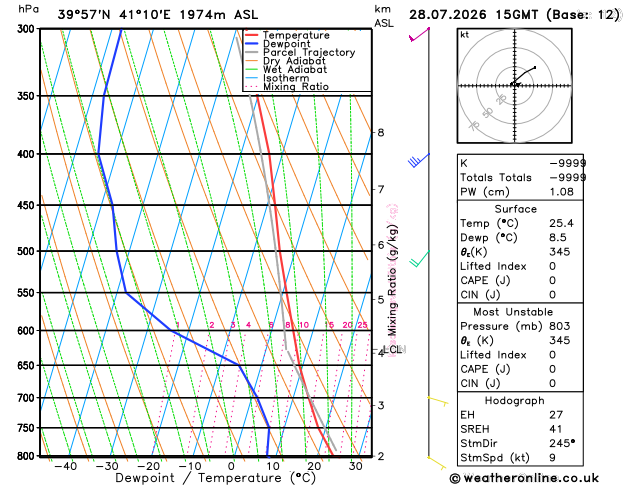Click the station coordinates title '39°57'N 41°10'E 1974m ASL'
The image size is (629, 486).
click(x=158, y=15)
